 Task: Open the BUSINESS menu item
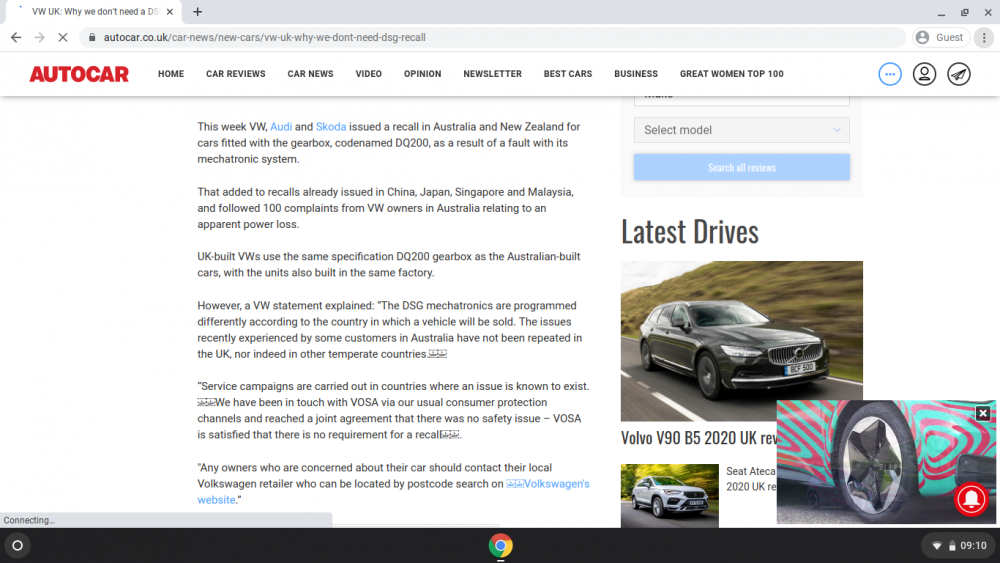pos(636,74)
